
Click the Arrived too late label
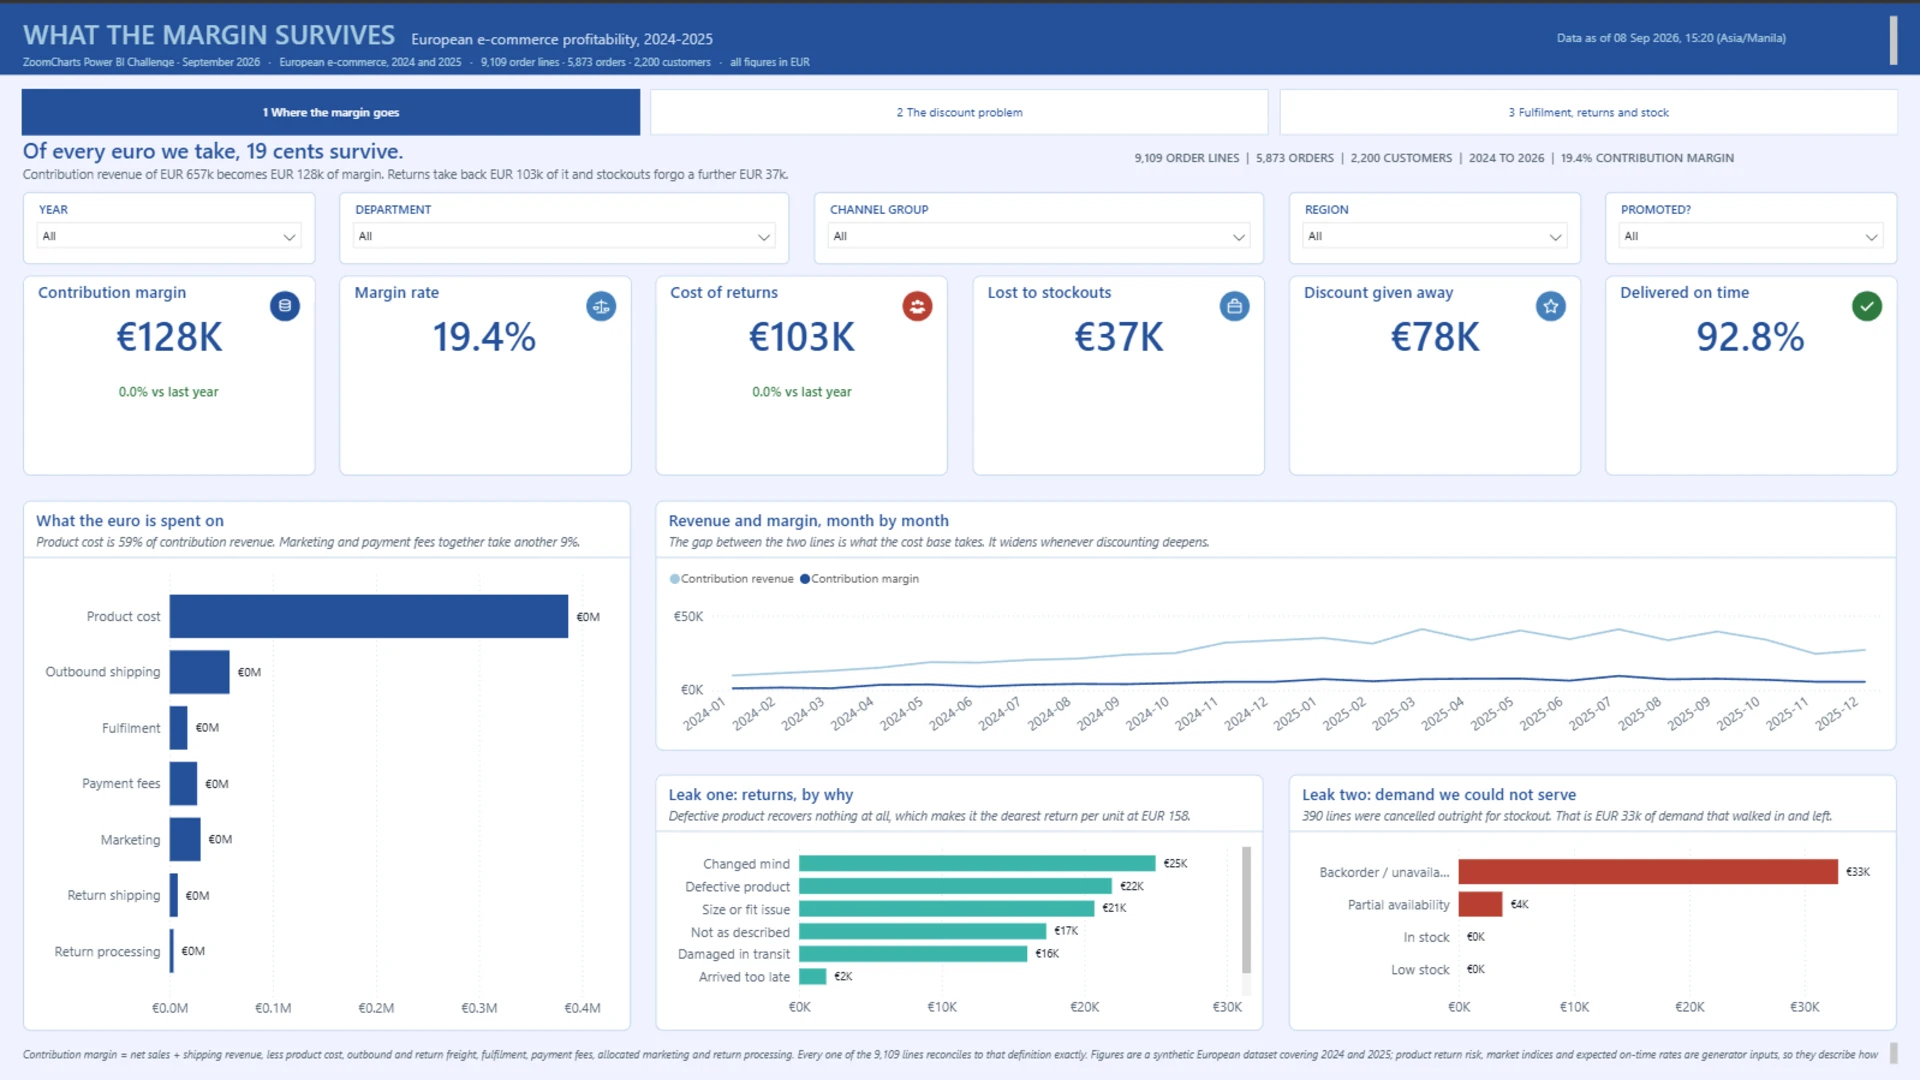pyautogui.click(x=744, y=977)
